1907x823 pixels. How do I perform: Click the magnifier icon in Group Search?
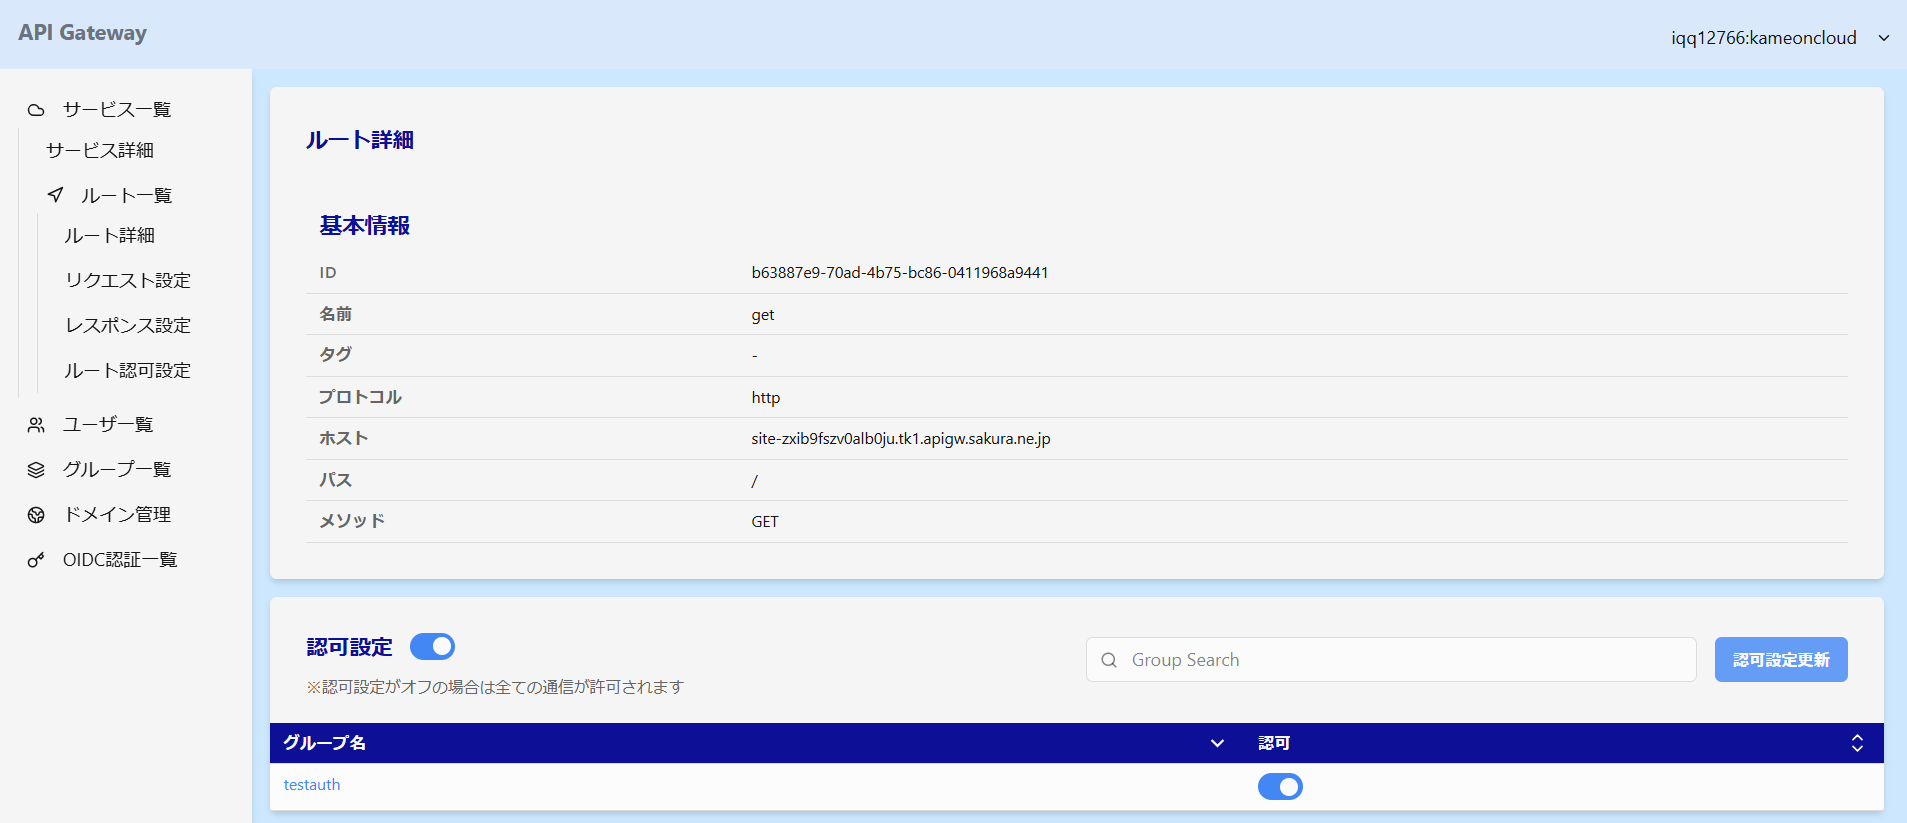point(1109,660)
